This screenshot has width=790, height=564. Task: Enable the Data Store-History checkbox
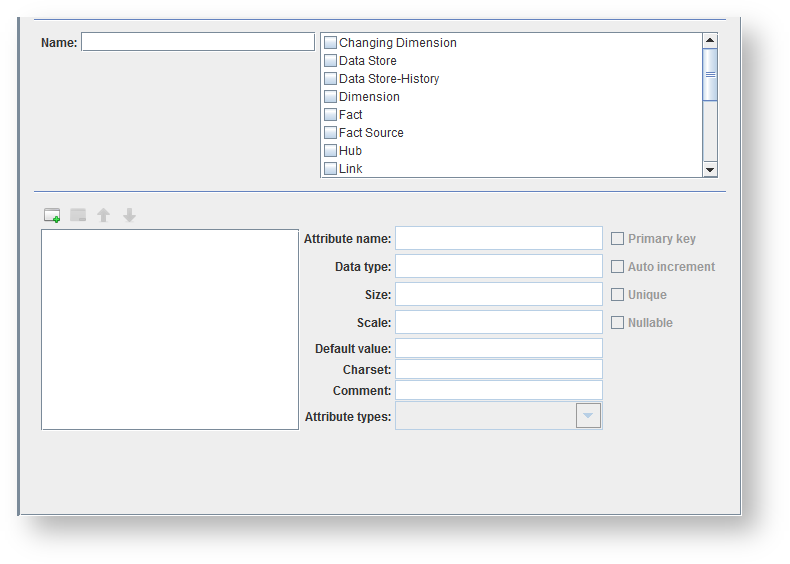[x=330, y=79]
